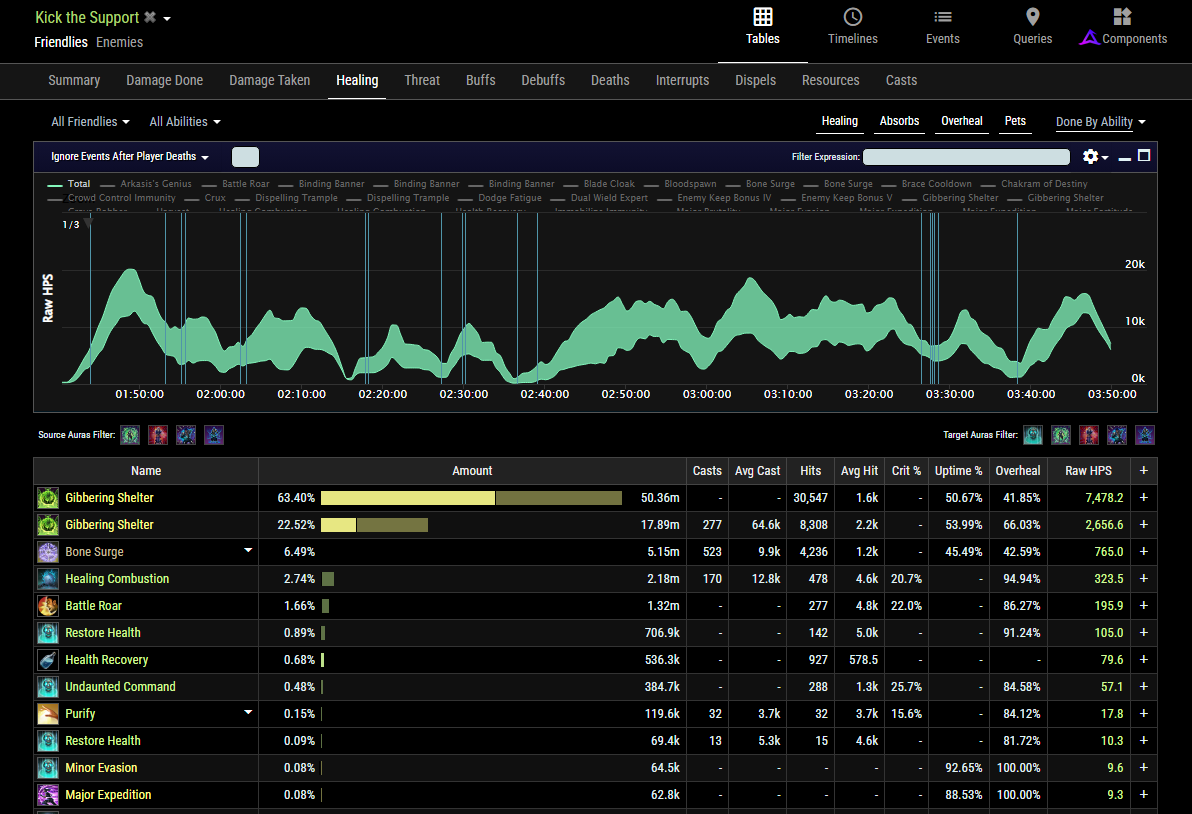Click the Battle Roar ability icon

tap(48, 606)
